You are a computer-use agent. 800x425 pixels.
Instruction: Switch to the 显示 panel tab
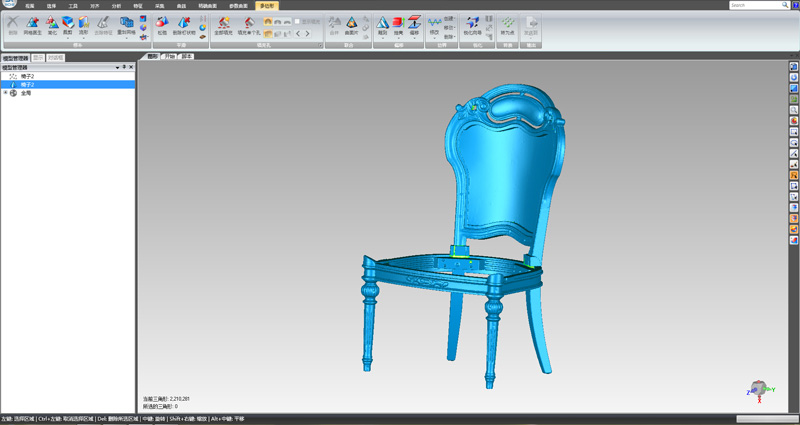38,57
